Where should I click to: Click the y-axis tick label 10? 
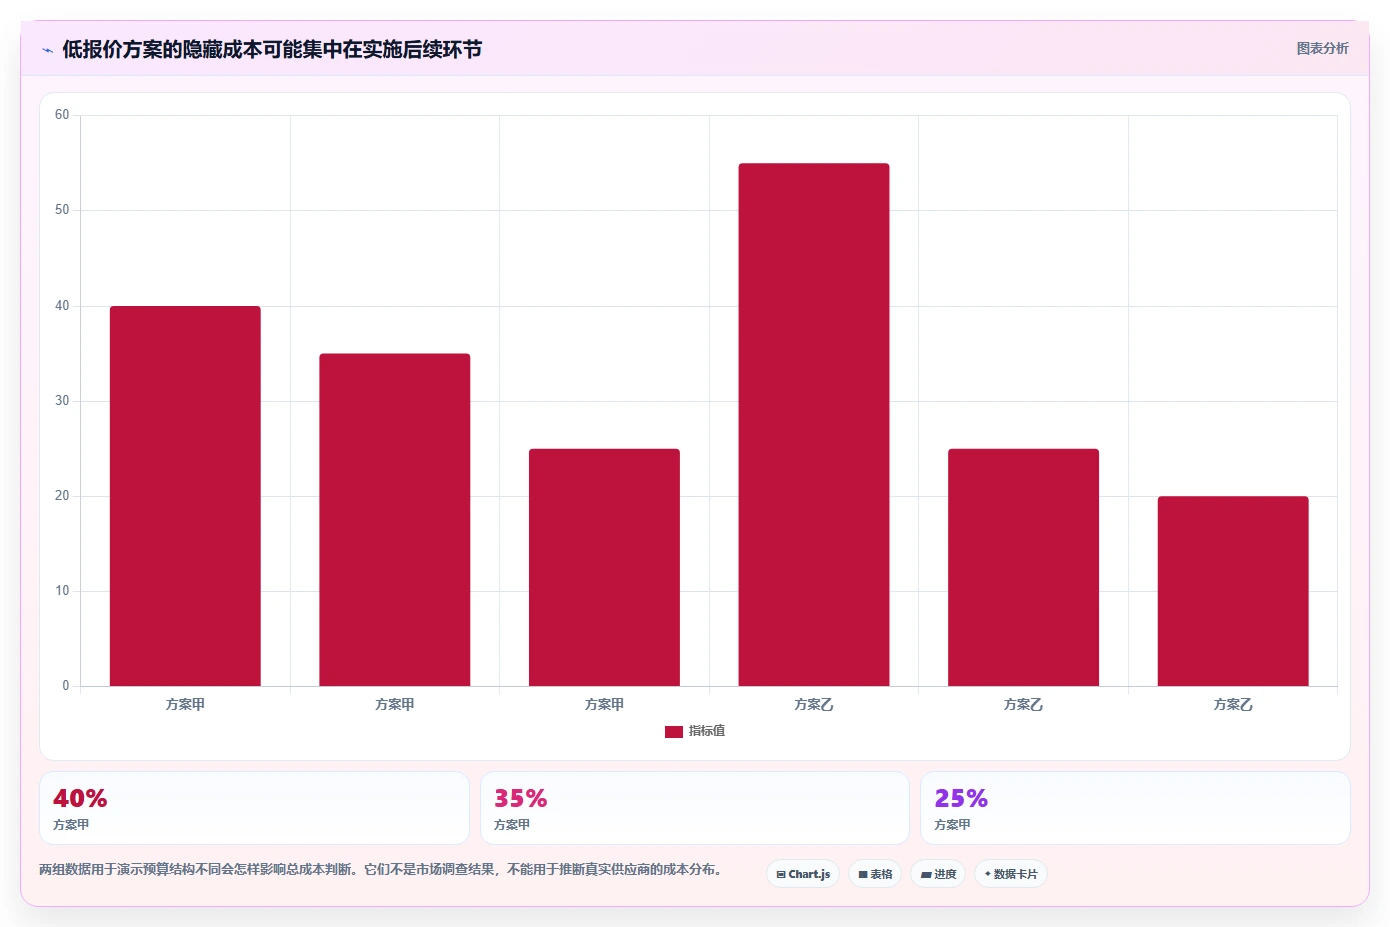pyautogui.click(x=62, y=591)
